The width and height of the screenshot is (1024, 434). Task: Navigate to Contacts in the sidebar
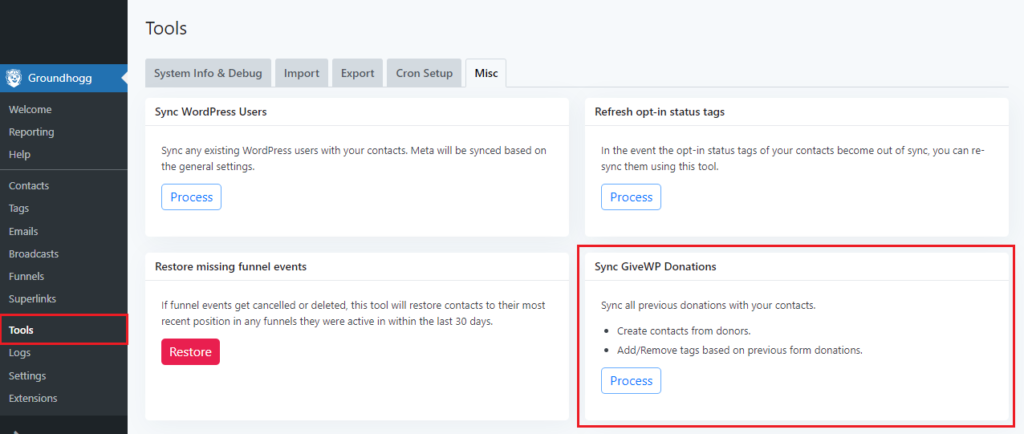coord(29,186)
